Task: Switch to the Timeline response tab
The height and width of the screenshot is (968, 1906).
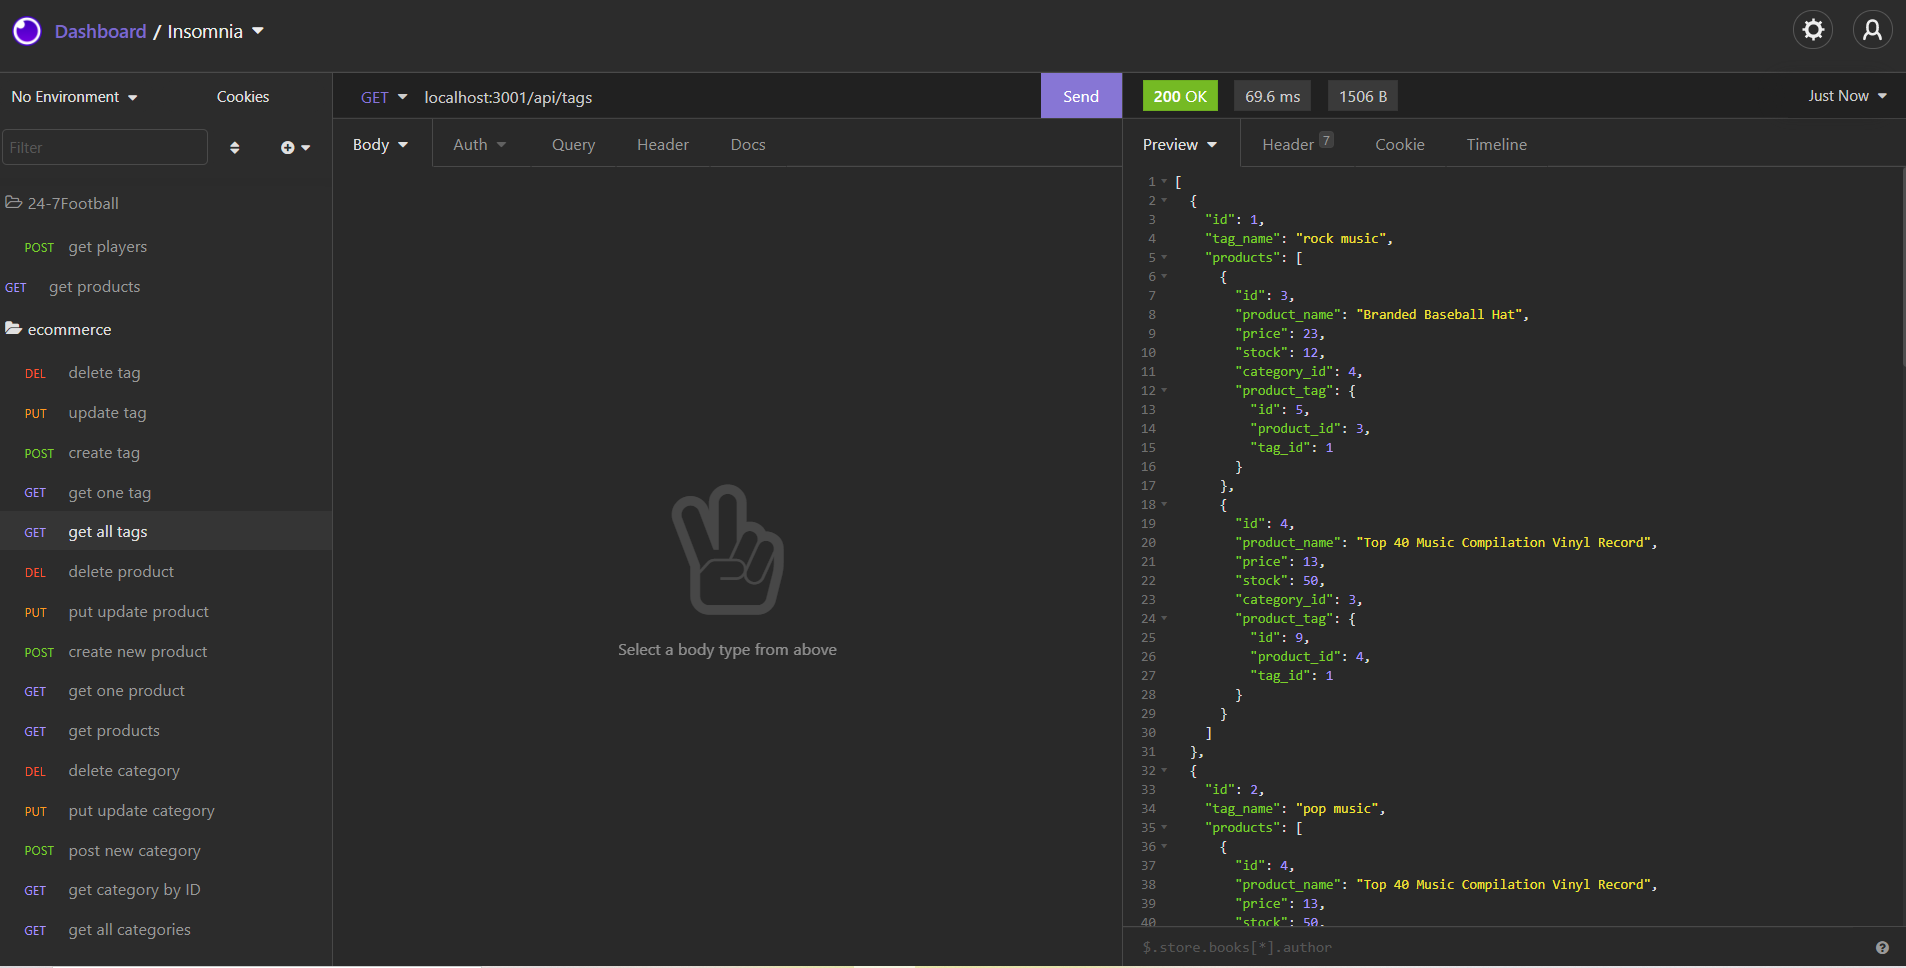Action: pyautogui.click(x=1497, y=144)
